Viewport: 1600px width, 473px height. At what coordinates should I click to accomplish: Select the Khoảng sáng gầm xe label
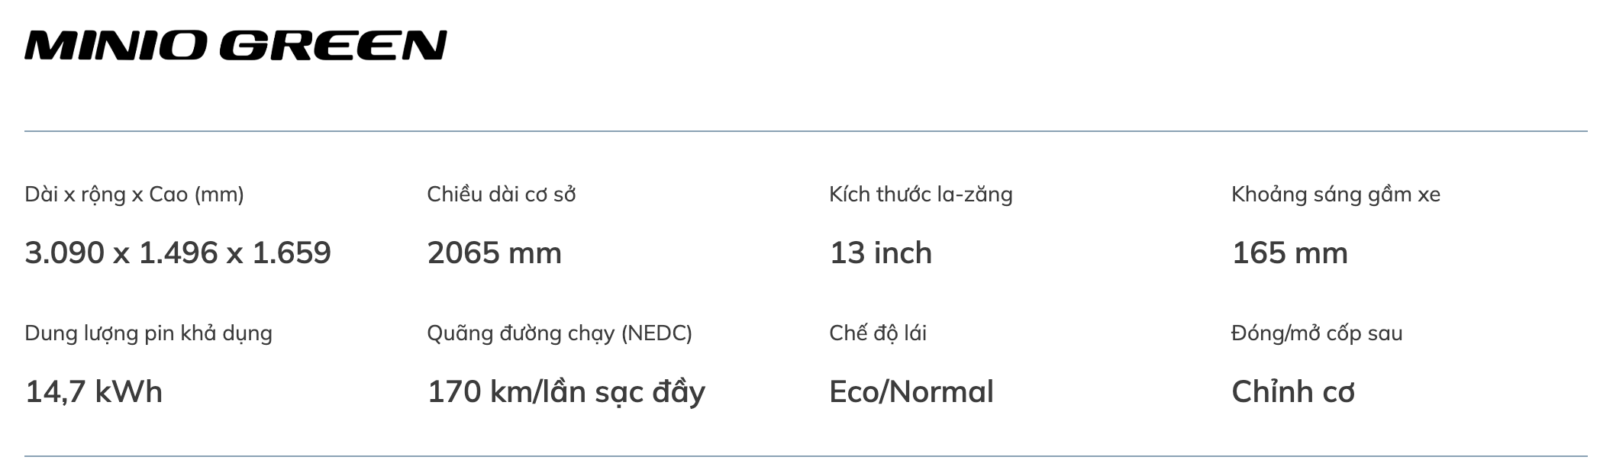tap(1335, 194)
